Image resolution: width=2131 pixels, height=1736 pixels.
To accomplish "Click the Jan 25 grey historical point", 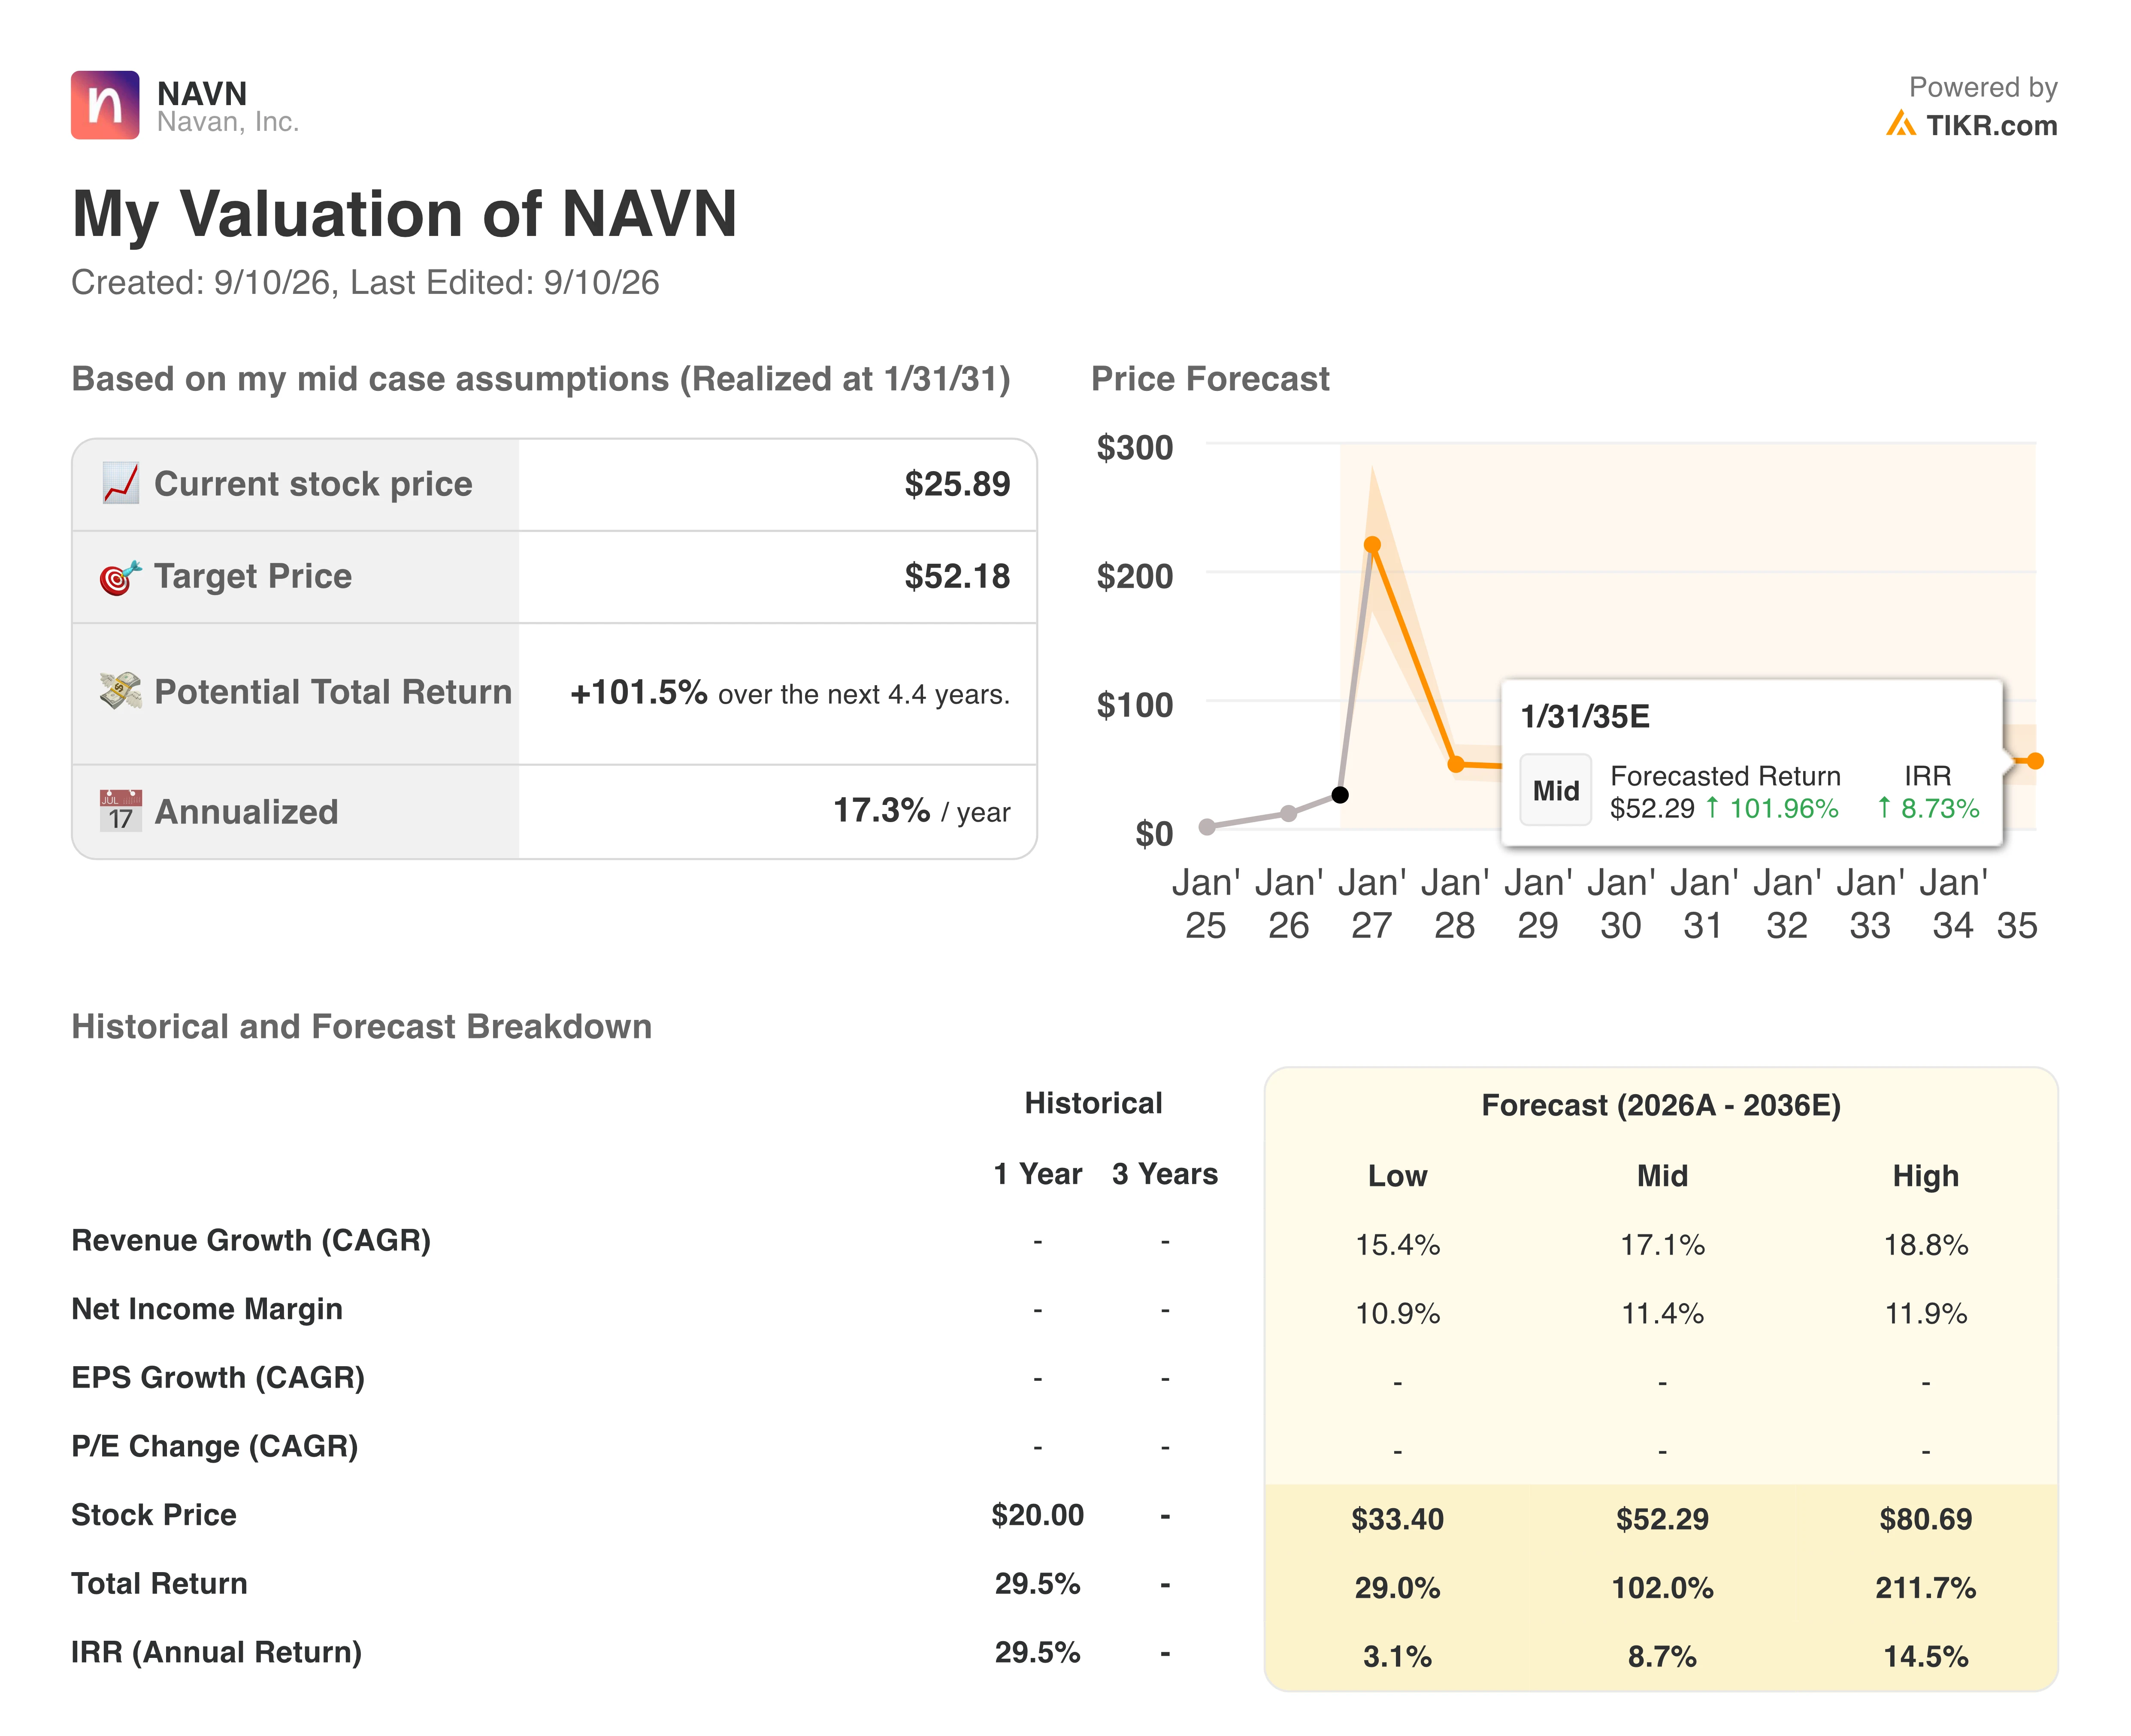I will coord(1207,826).
